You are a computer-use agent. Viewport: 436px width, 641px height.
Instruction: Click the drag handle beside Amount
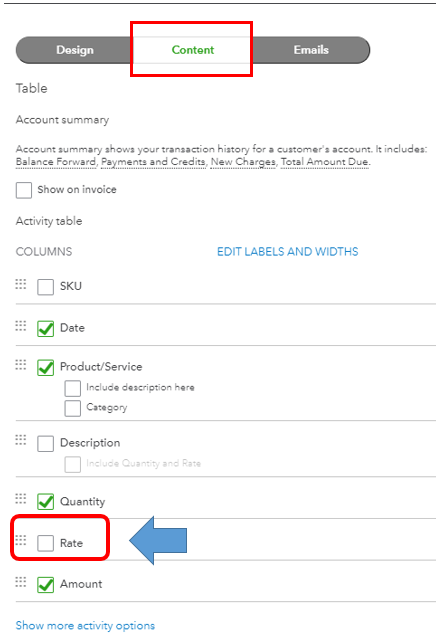pyautogui.click(x=20, y=581)
